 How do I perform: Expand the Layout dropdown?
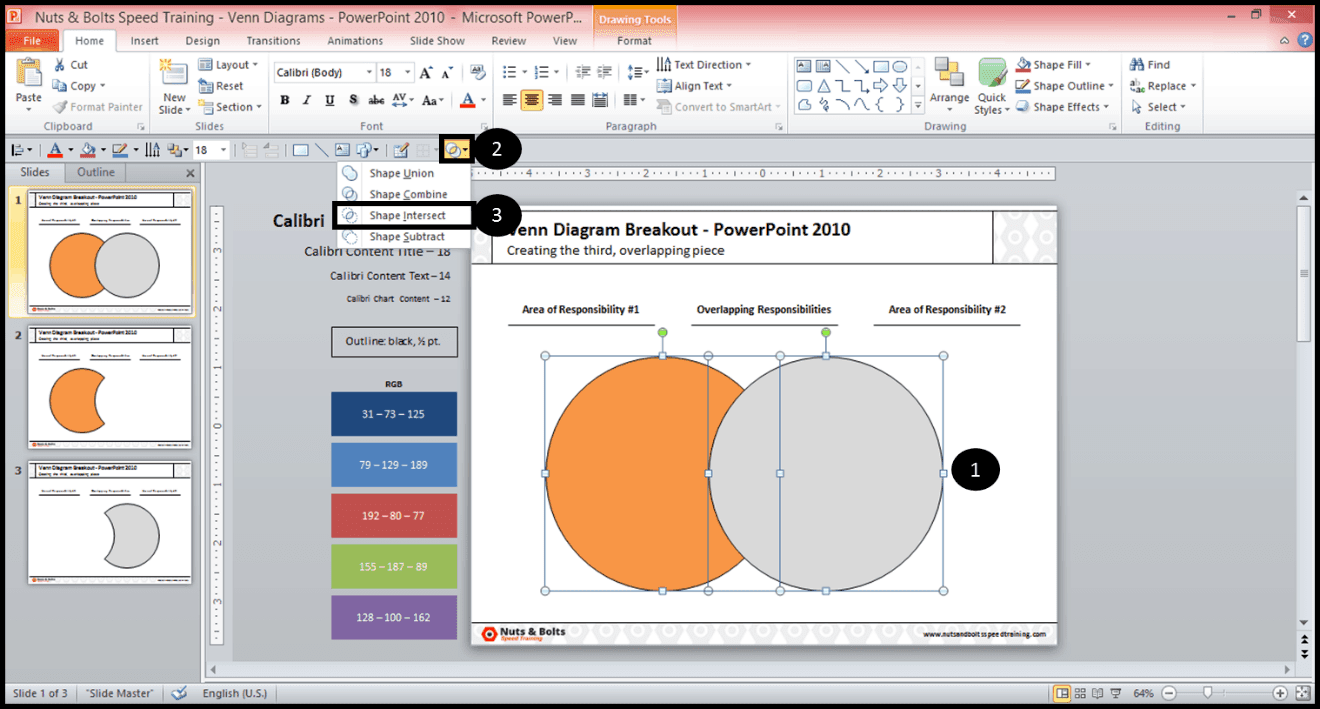click(x=228, y=65)
